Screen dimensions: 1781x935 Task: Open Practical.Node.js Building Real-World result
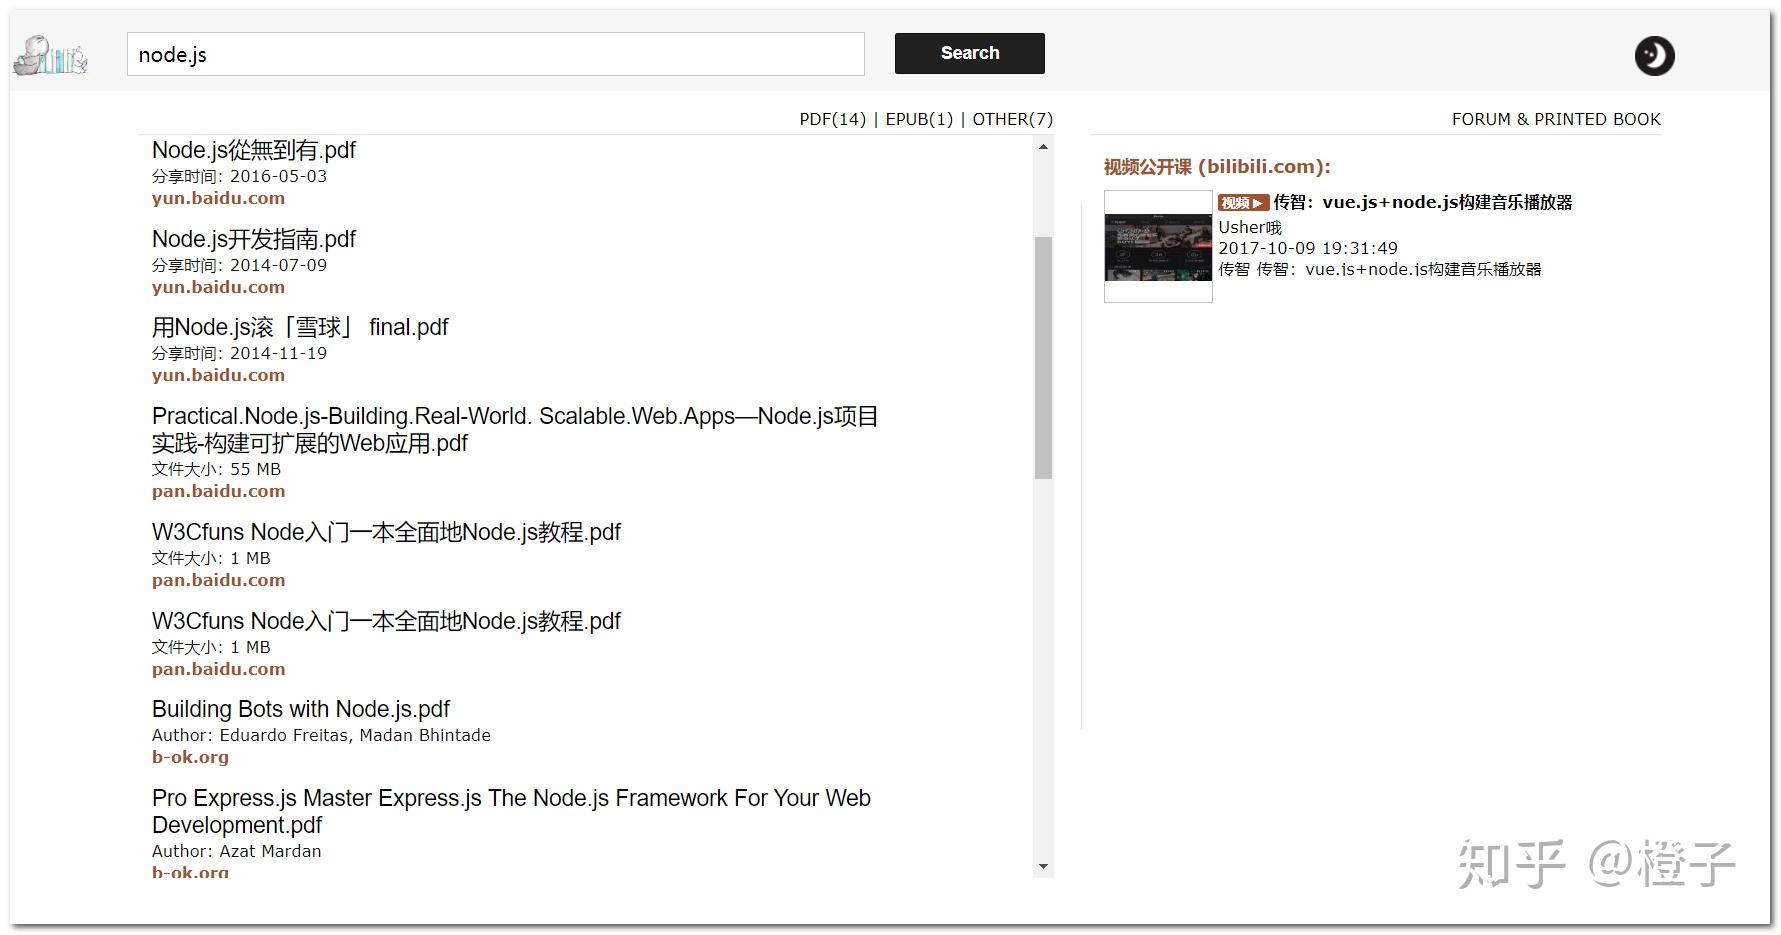coord(515,429)
